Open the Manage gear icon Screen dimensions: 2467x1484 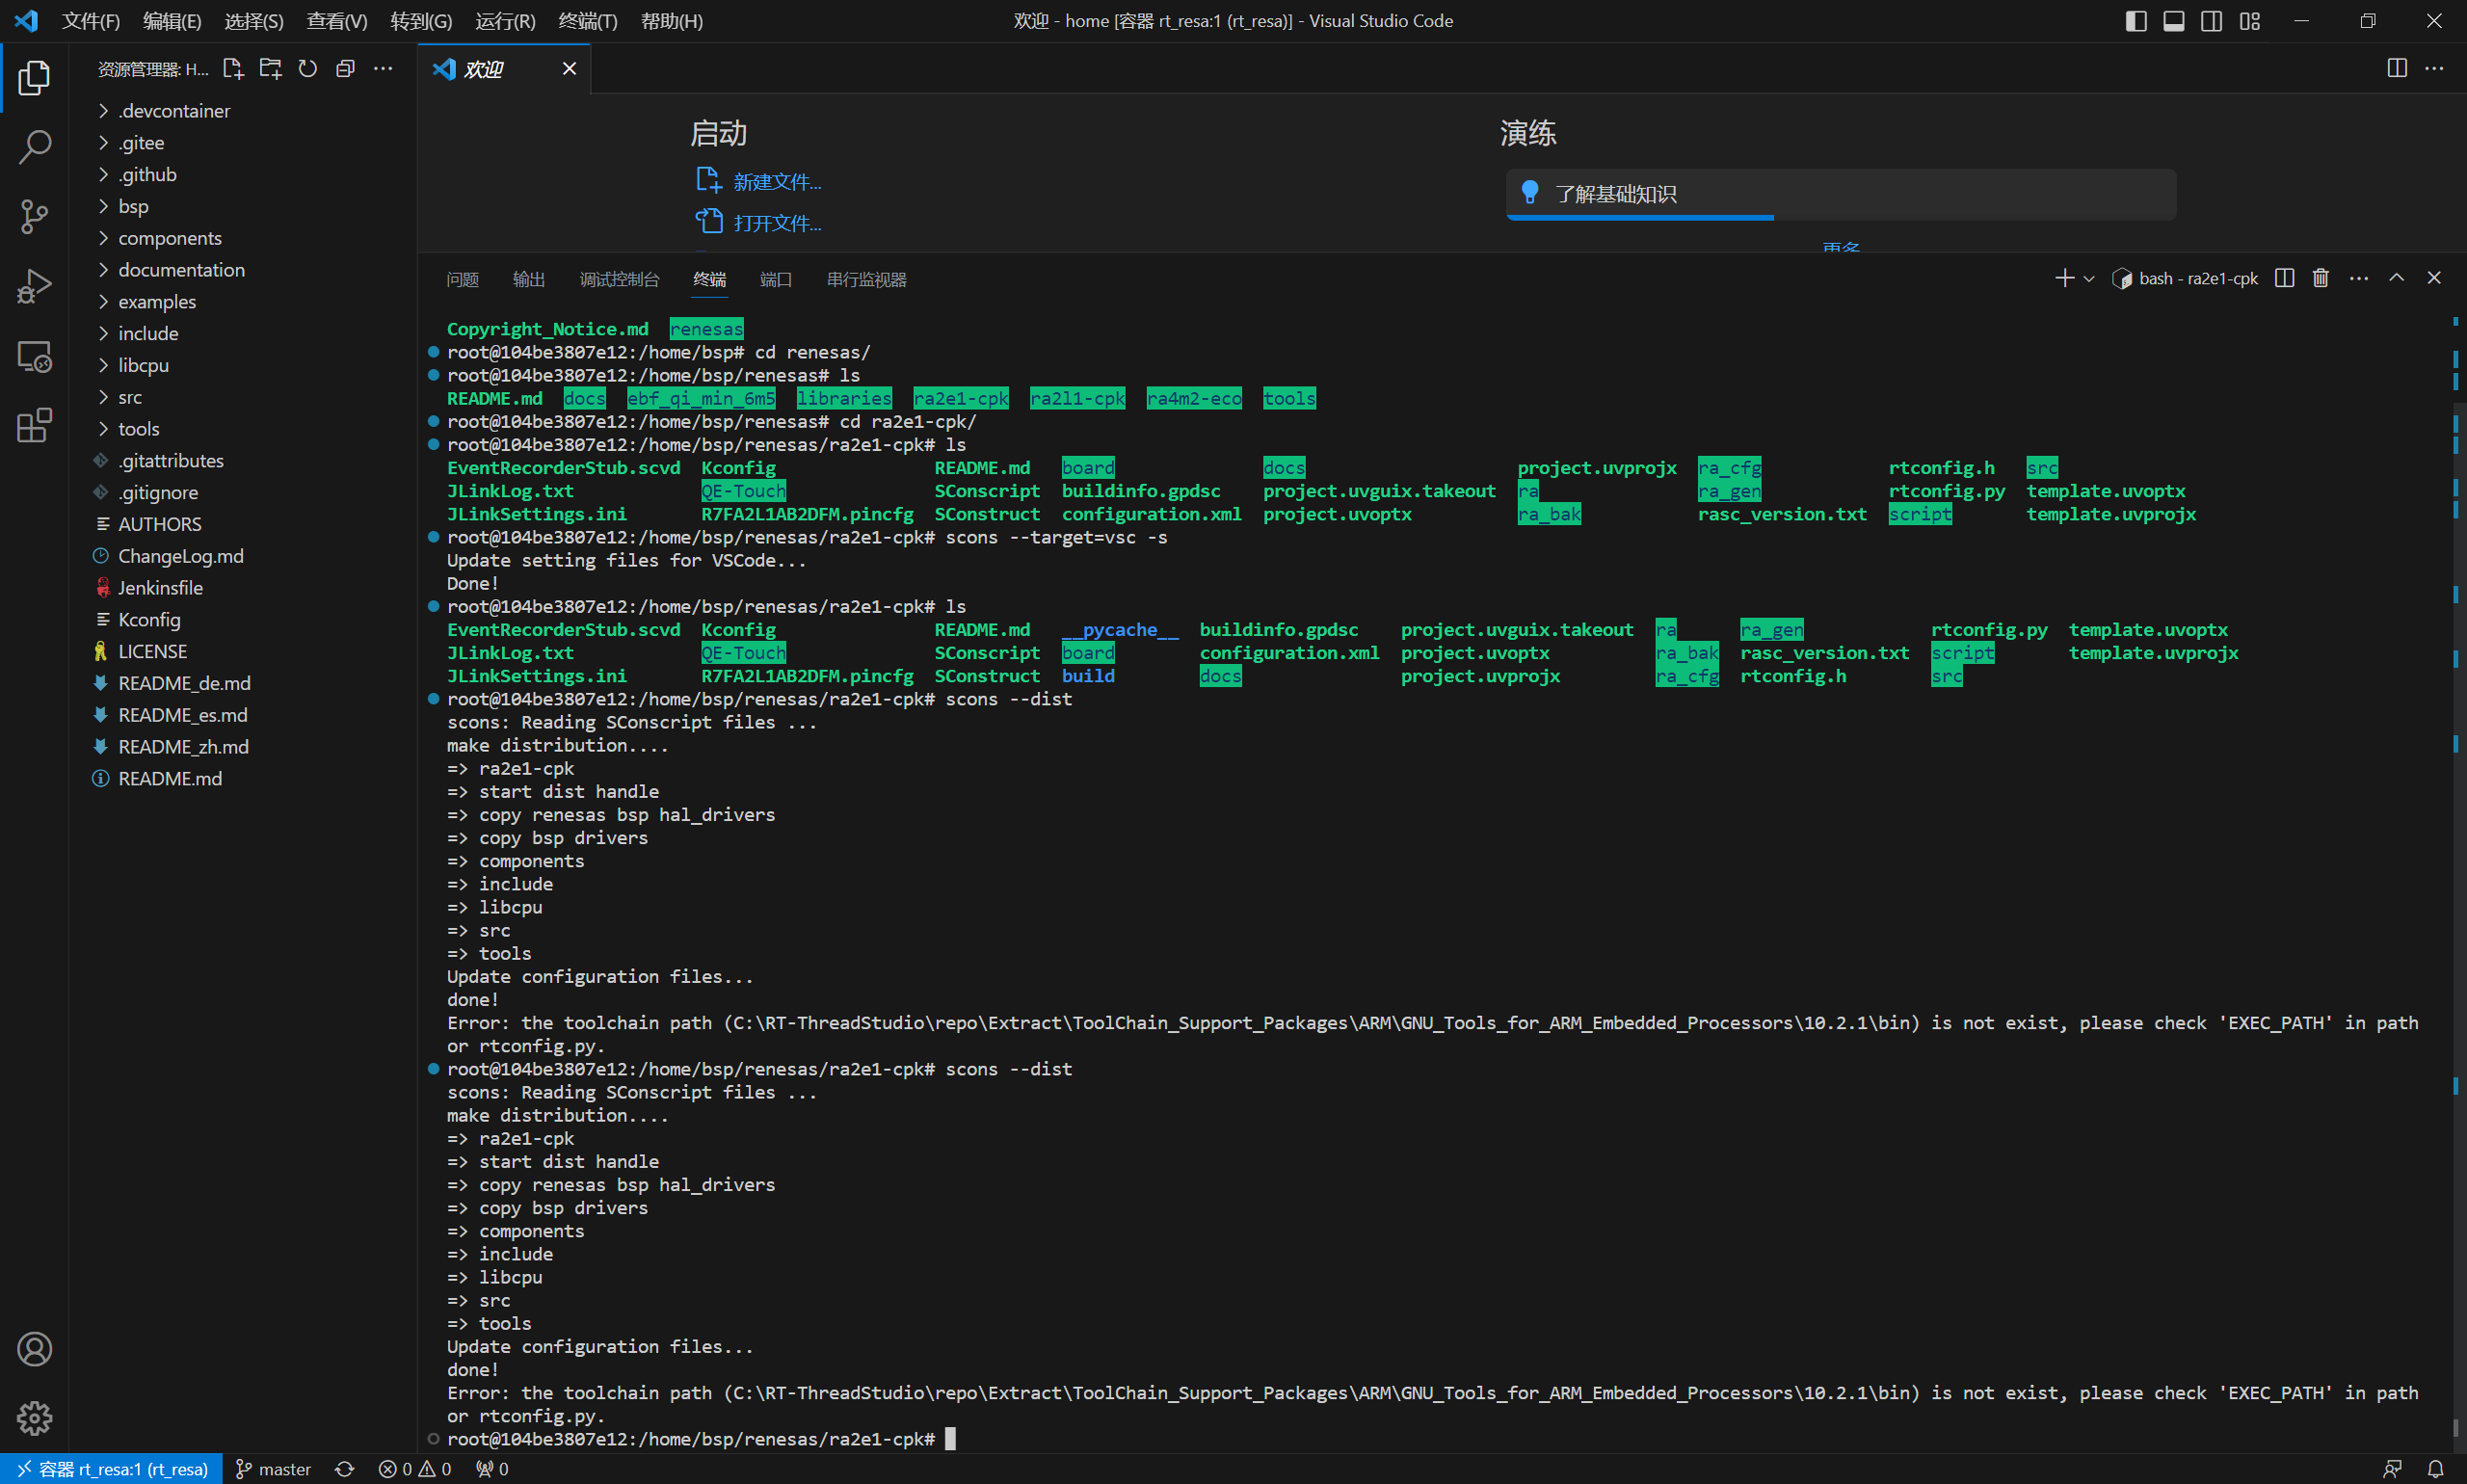pos(34,1418)
